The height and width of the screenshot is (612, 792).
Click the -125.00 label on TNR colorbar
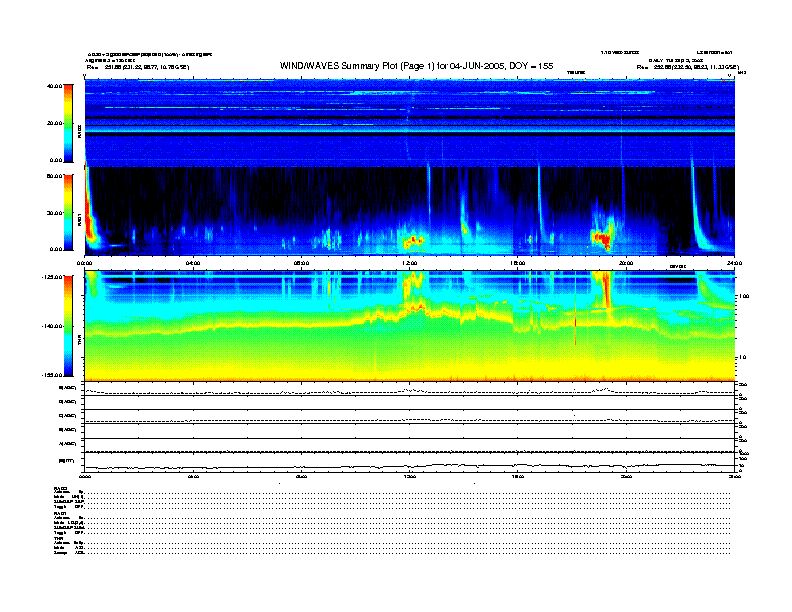pos(52,277)
